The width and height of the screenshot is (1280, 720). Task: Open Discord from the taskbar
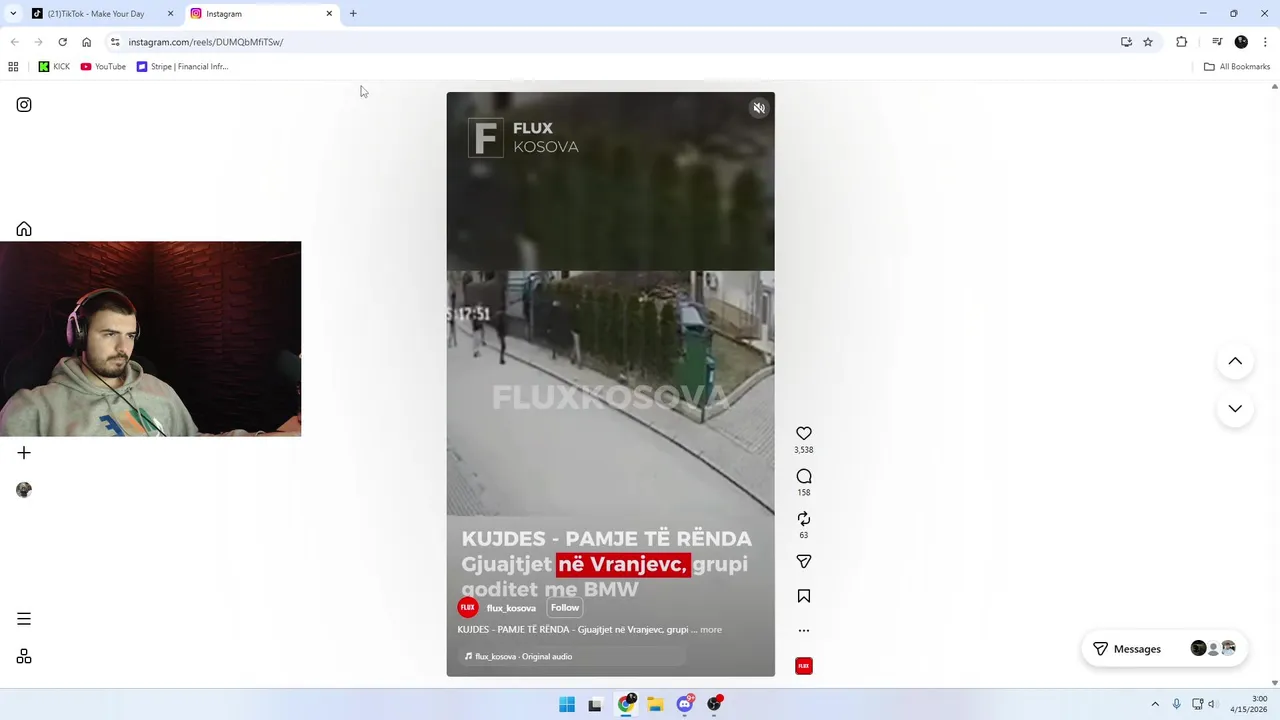pyautogui.click(x=685, y=704)
